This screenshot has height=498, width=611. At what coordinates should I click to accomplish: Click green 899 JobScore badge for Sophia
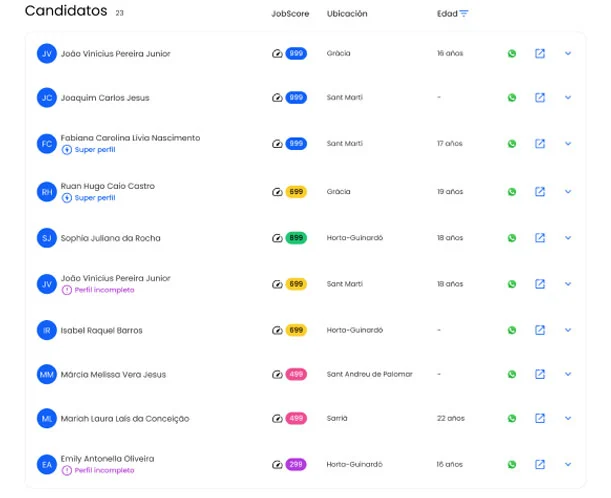(x=296, y=238)
